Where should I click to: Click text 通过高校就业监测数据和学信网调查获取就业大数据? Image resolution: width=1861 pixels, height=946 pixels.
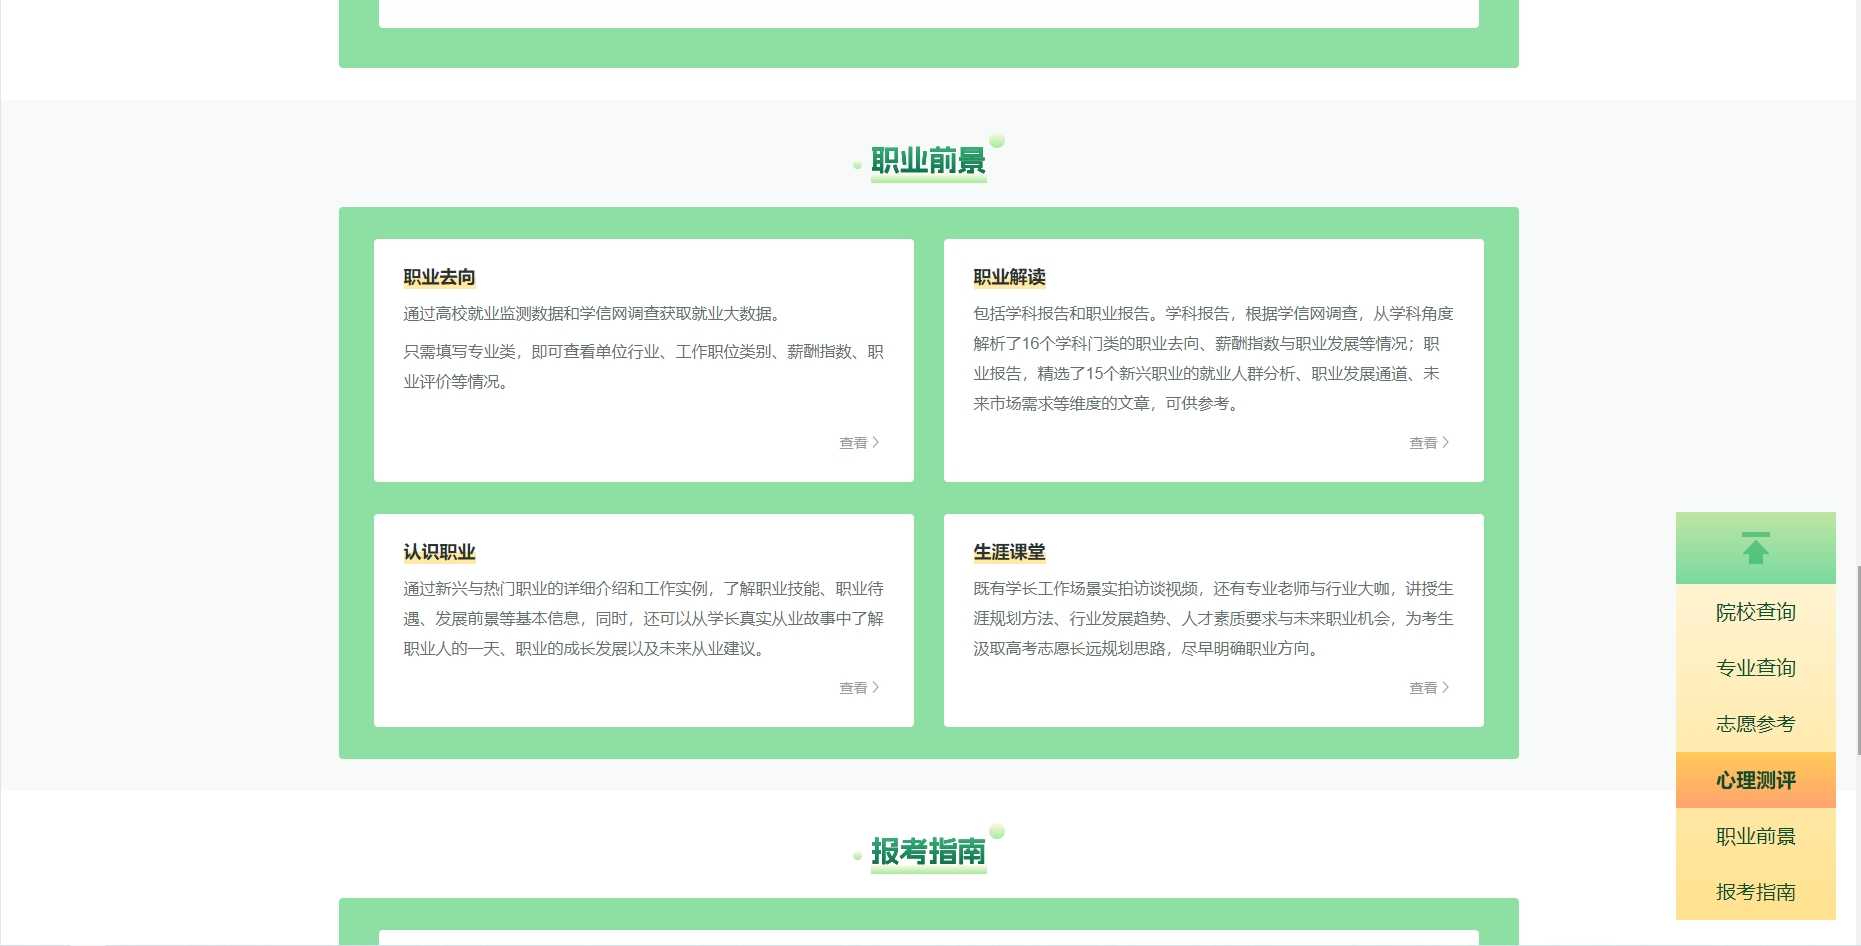pos(594,314)
